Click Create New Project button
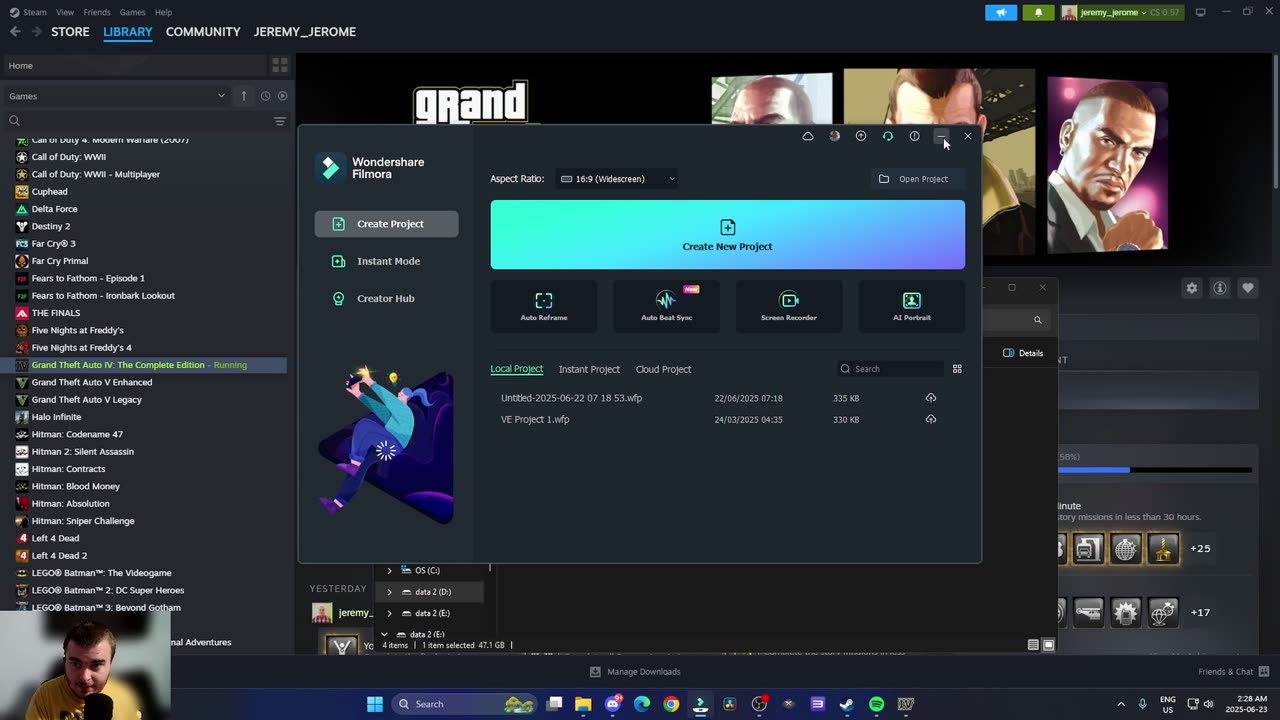Screen dimensions: 1280x720 point(728,235)
